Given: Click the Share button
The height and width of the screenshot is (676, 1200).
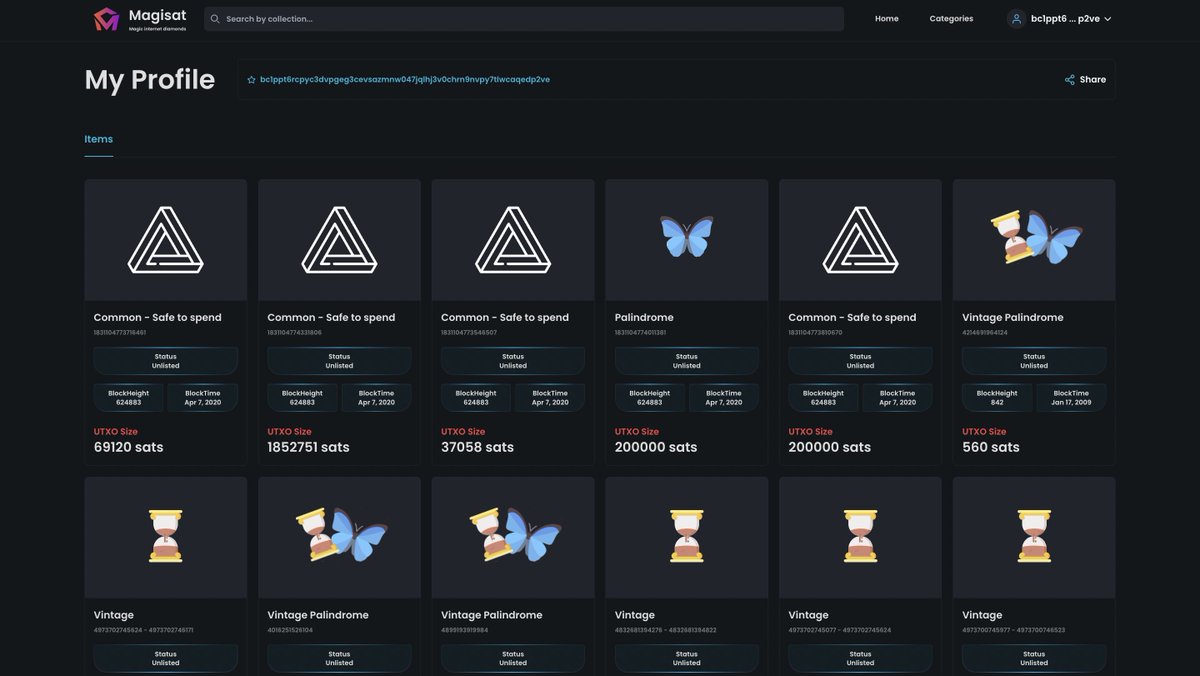Looking at the screenshot, I should coord(1086,79).
